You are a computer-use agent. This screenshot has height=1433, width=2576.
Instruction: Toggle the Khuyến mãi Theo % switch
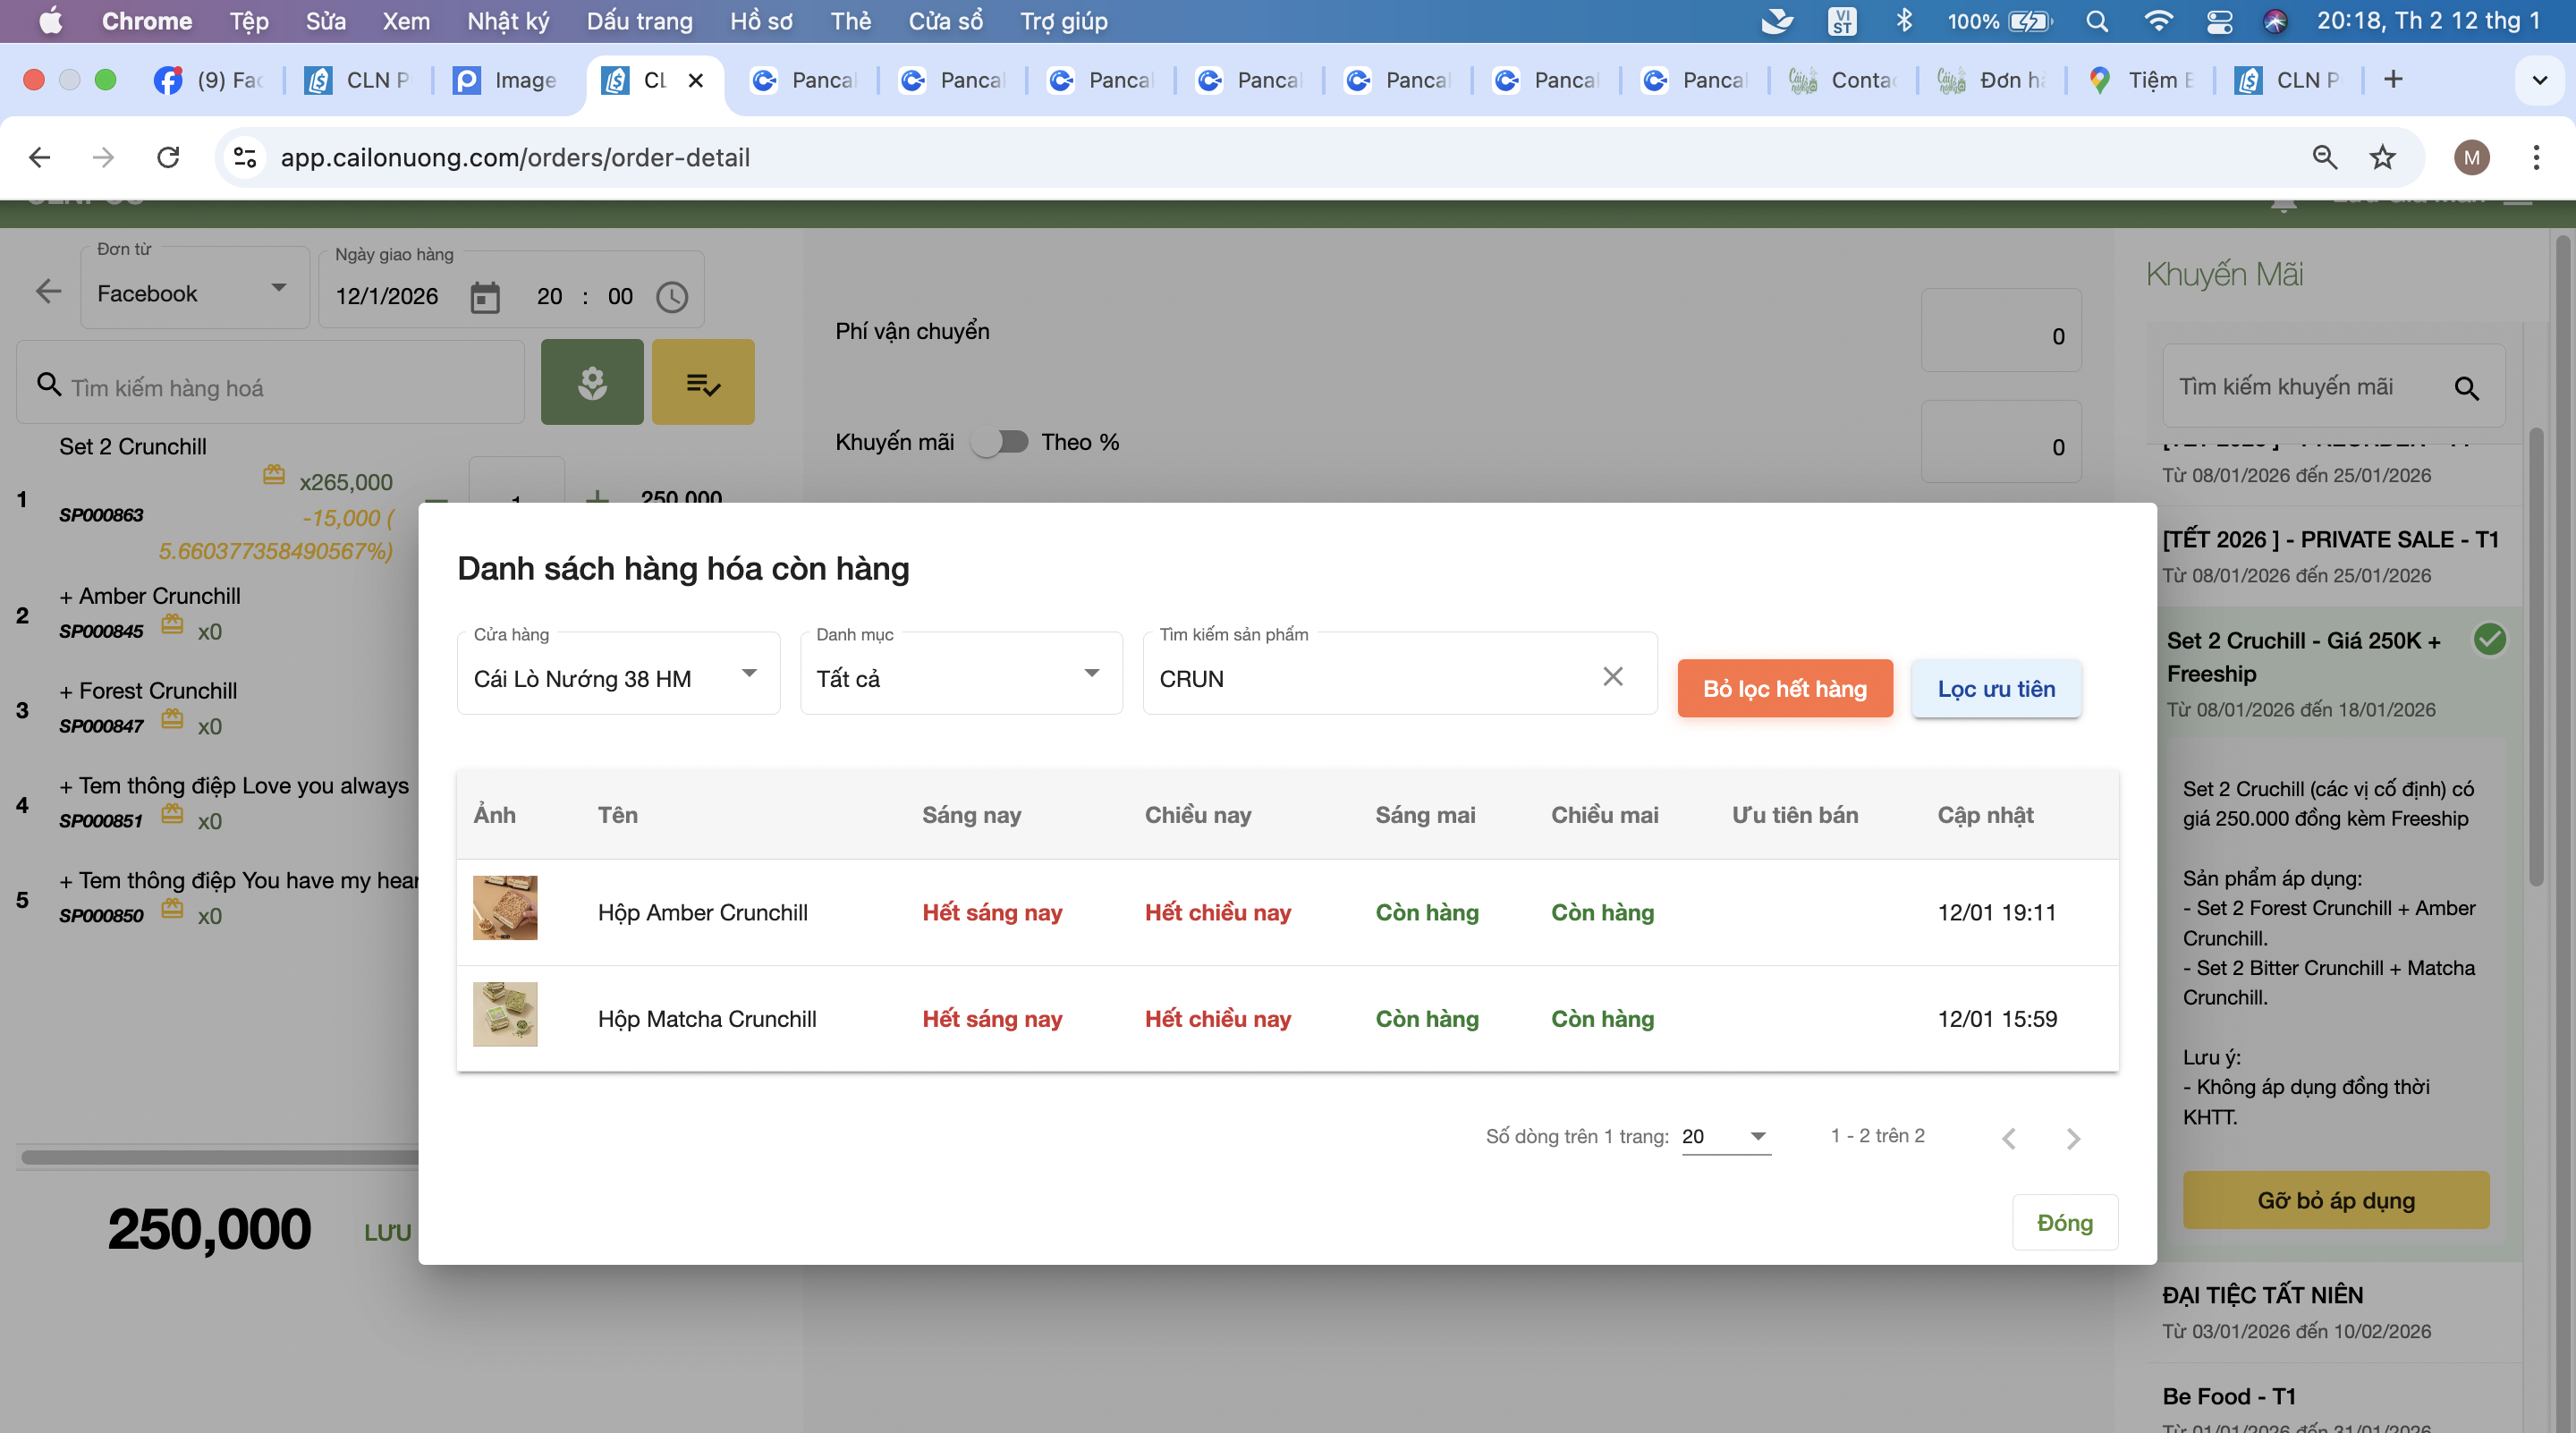[999, 442]
